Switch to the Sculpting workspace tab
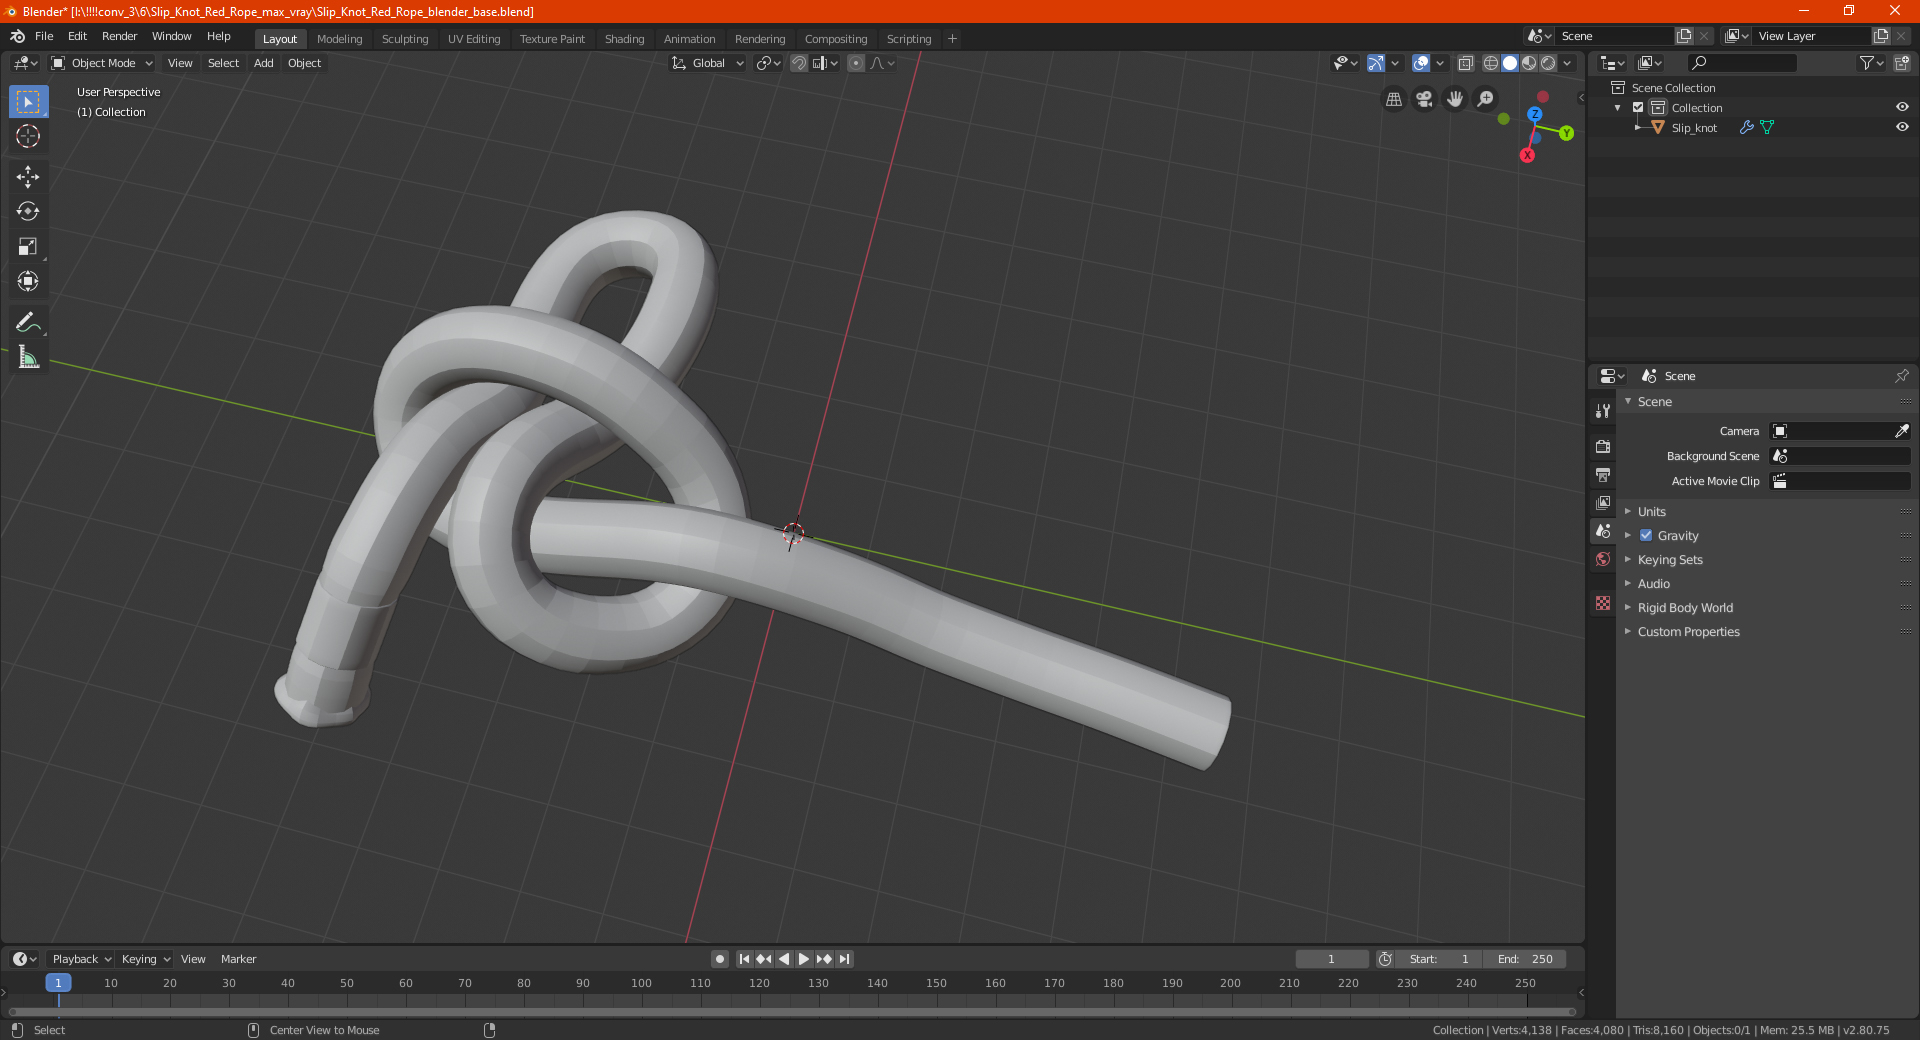Viewport: 1920px width, 1040px height. (405, 39)
